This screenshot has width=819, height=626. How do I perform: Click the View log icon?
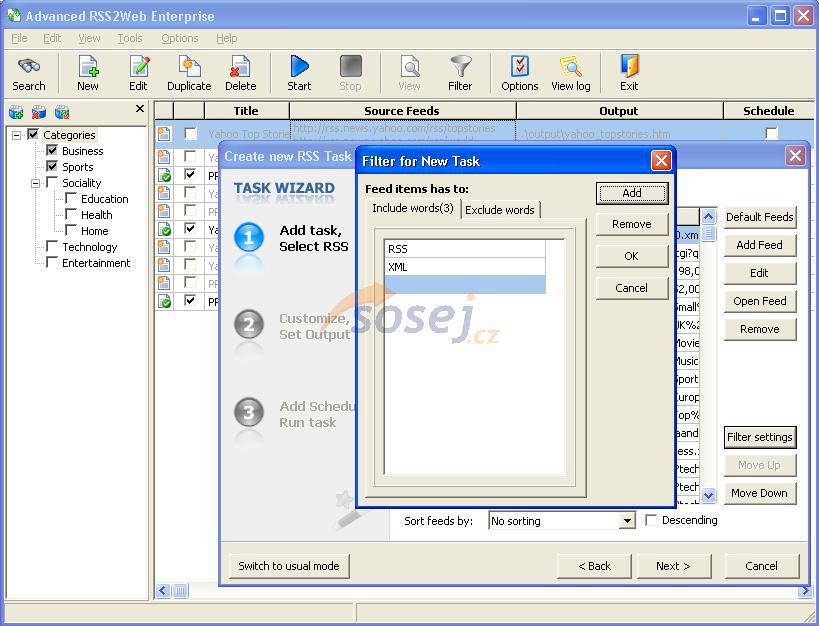point(570,67)
